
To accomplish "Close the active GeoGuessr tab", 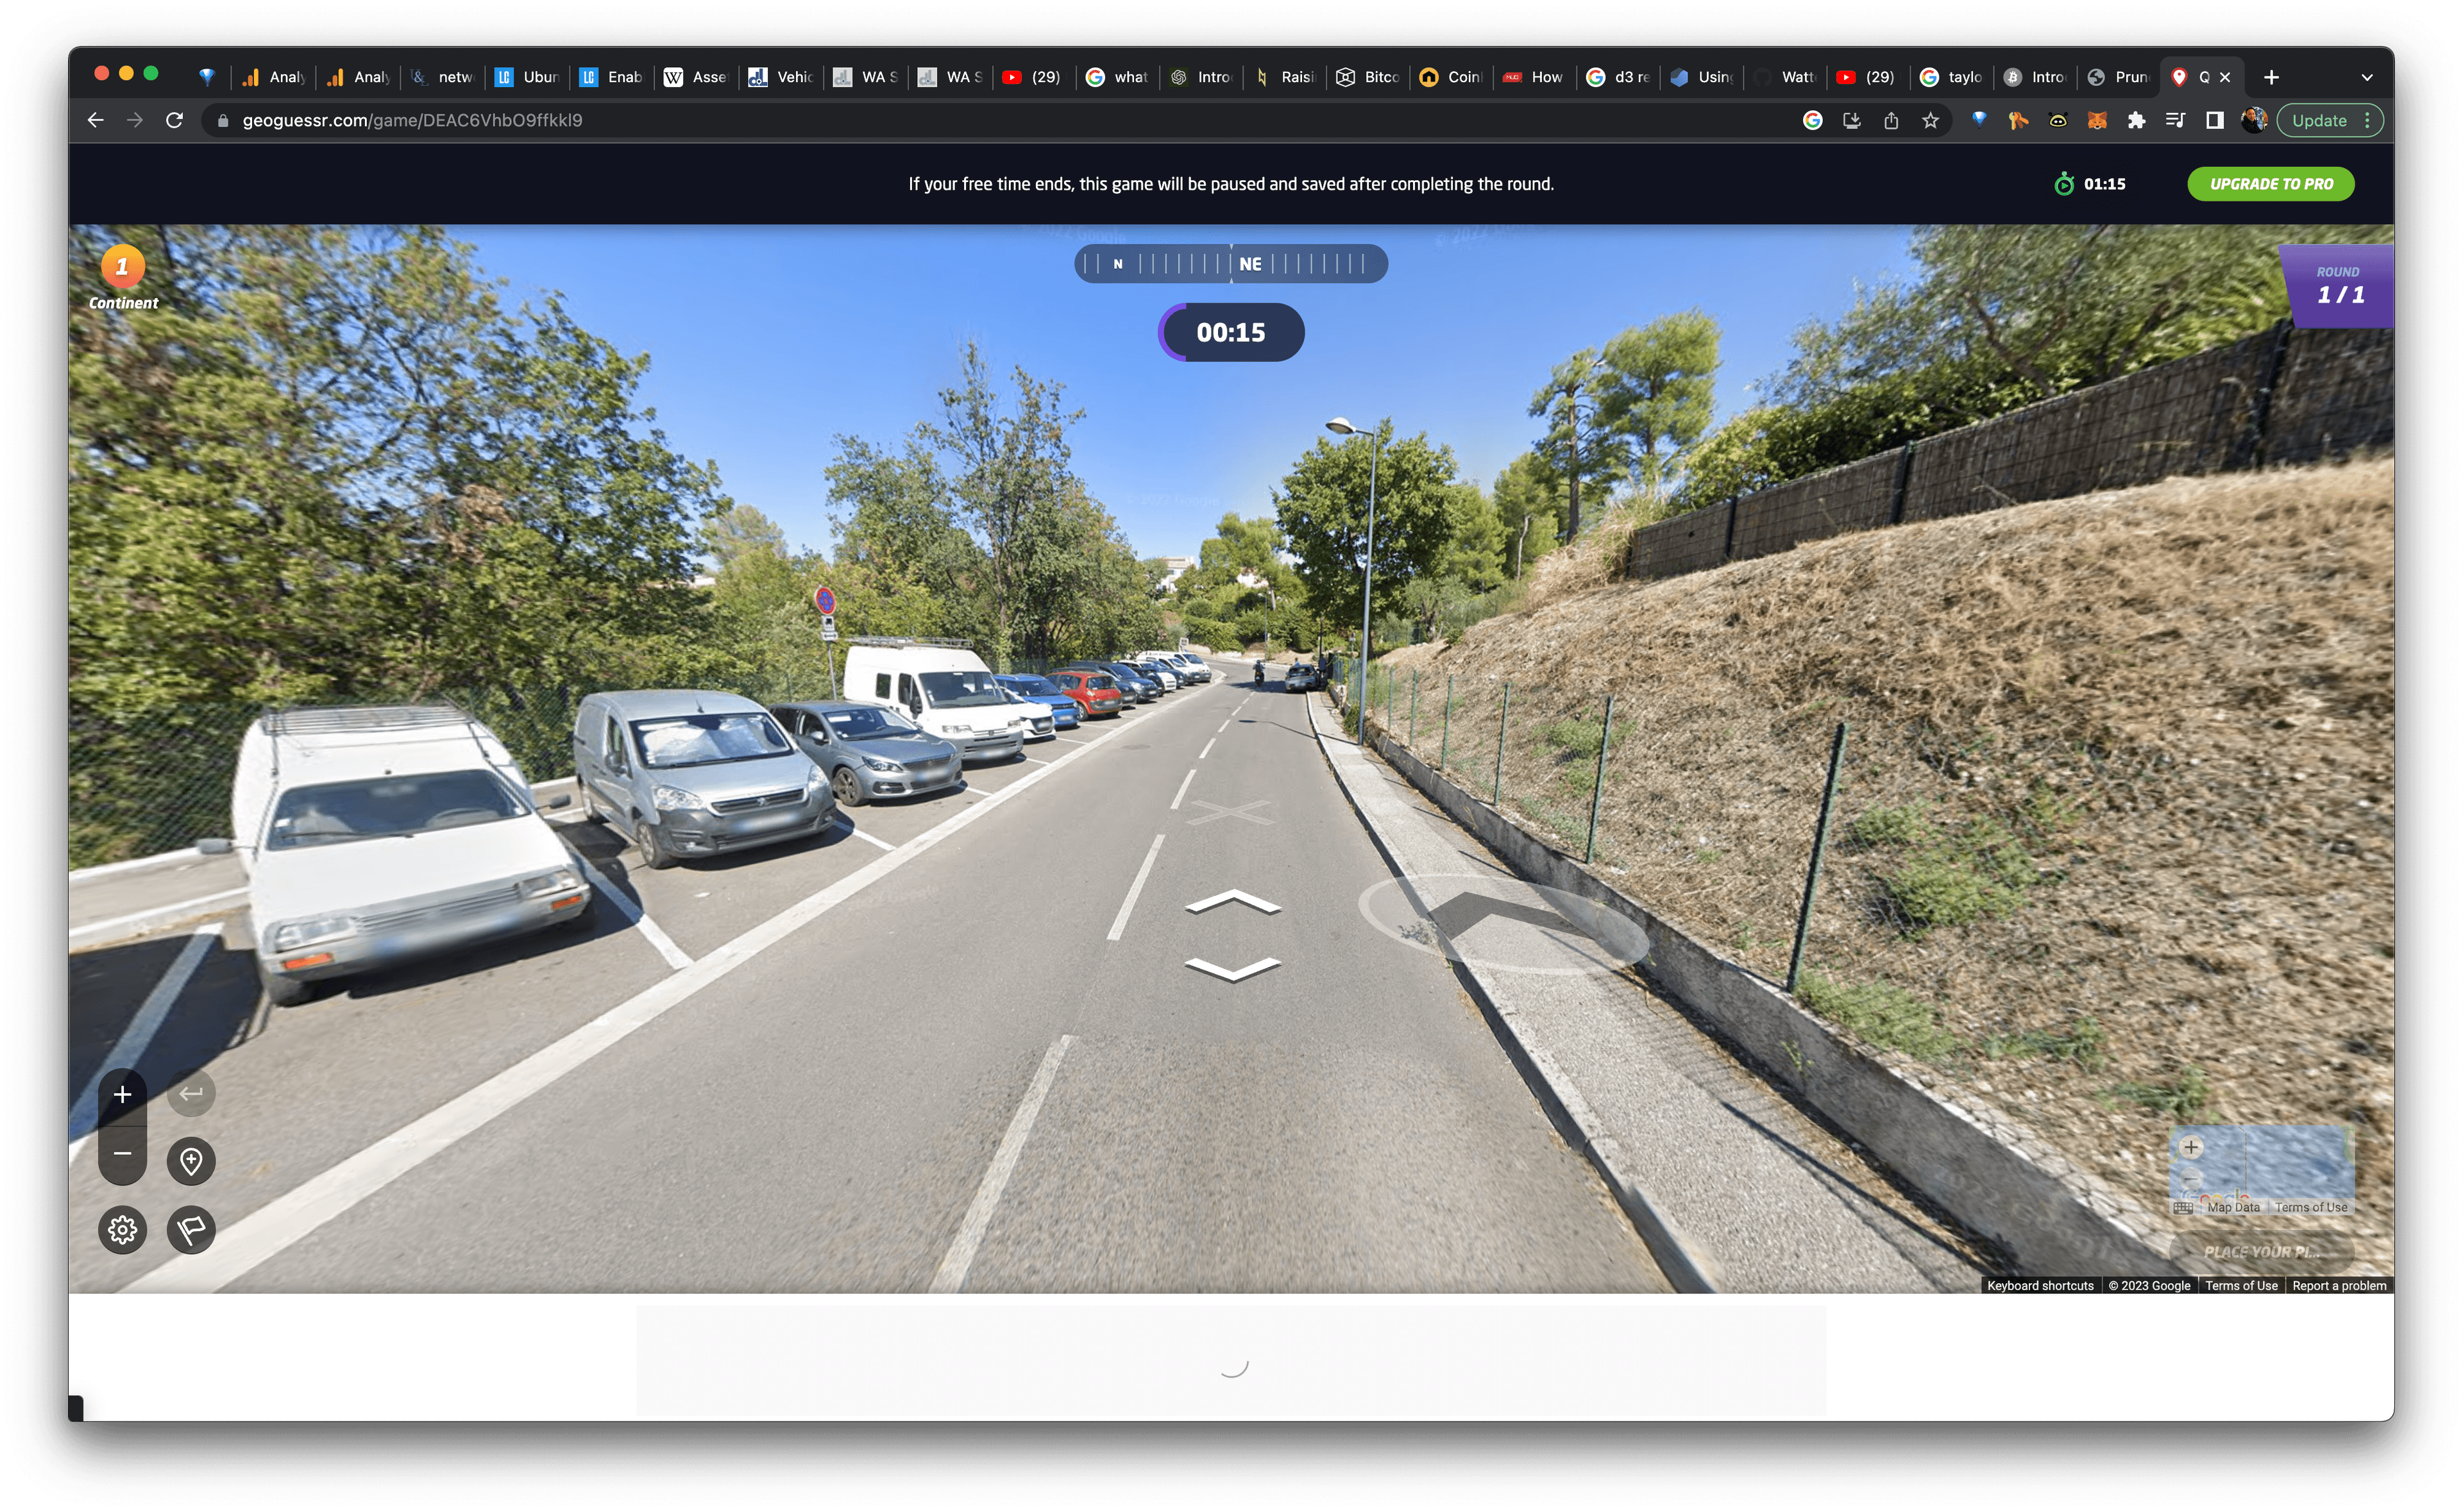I will pos(2225,77).
